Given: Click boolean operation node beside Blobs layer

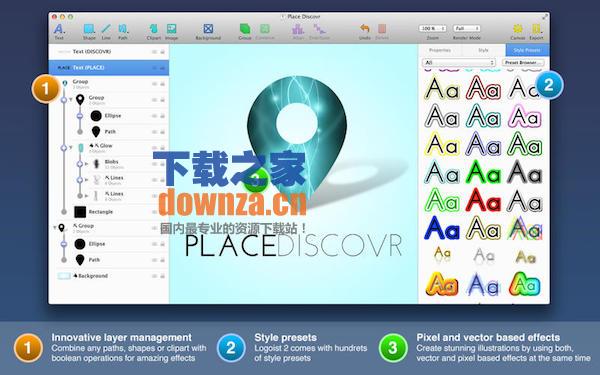Looking at the screenshot, I should [80, 164].
